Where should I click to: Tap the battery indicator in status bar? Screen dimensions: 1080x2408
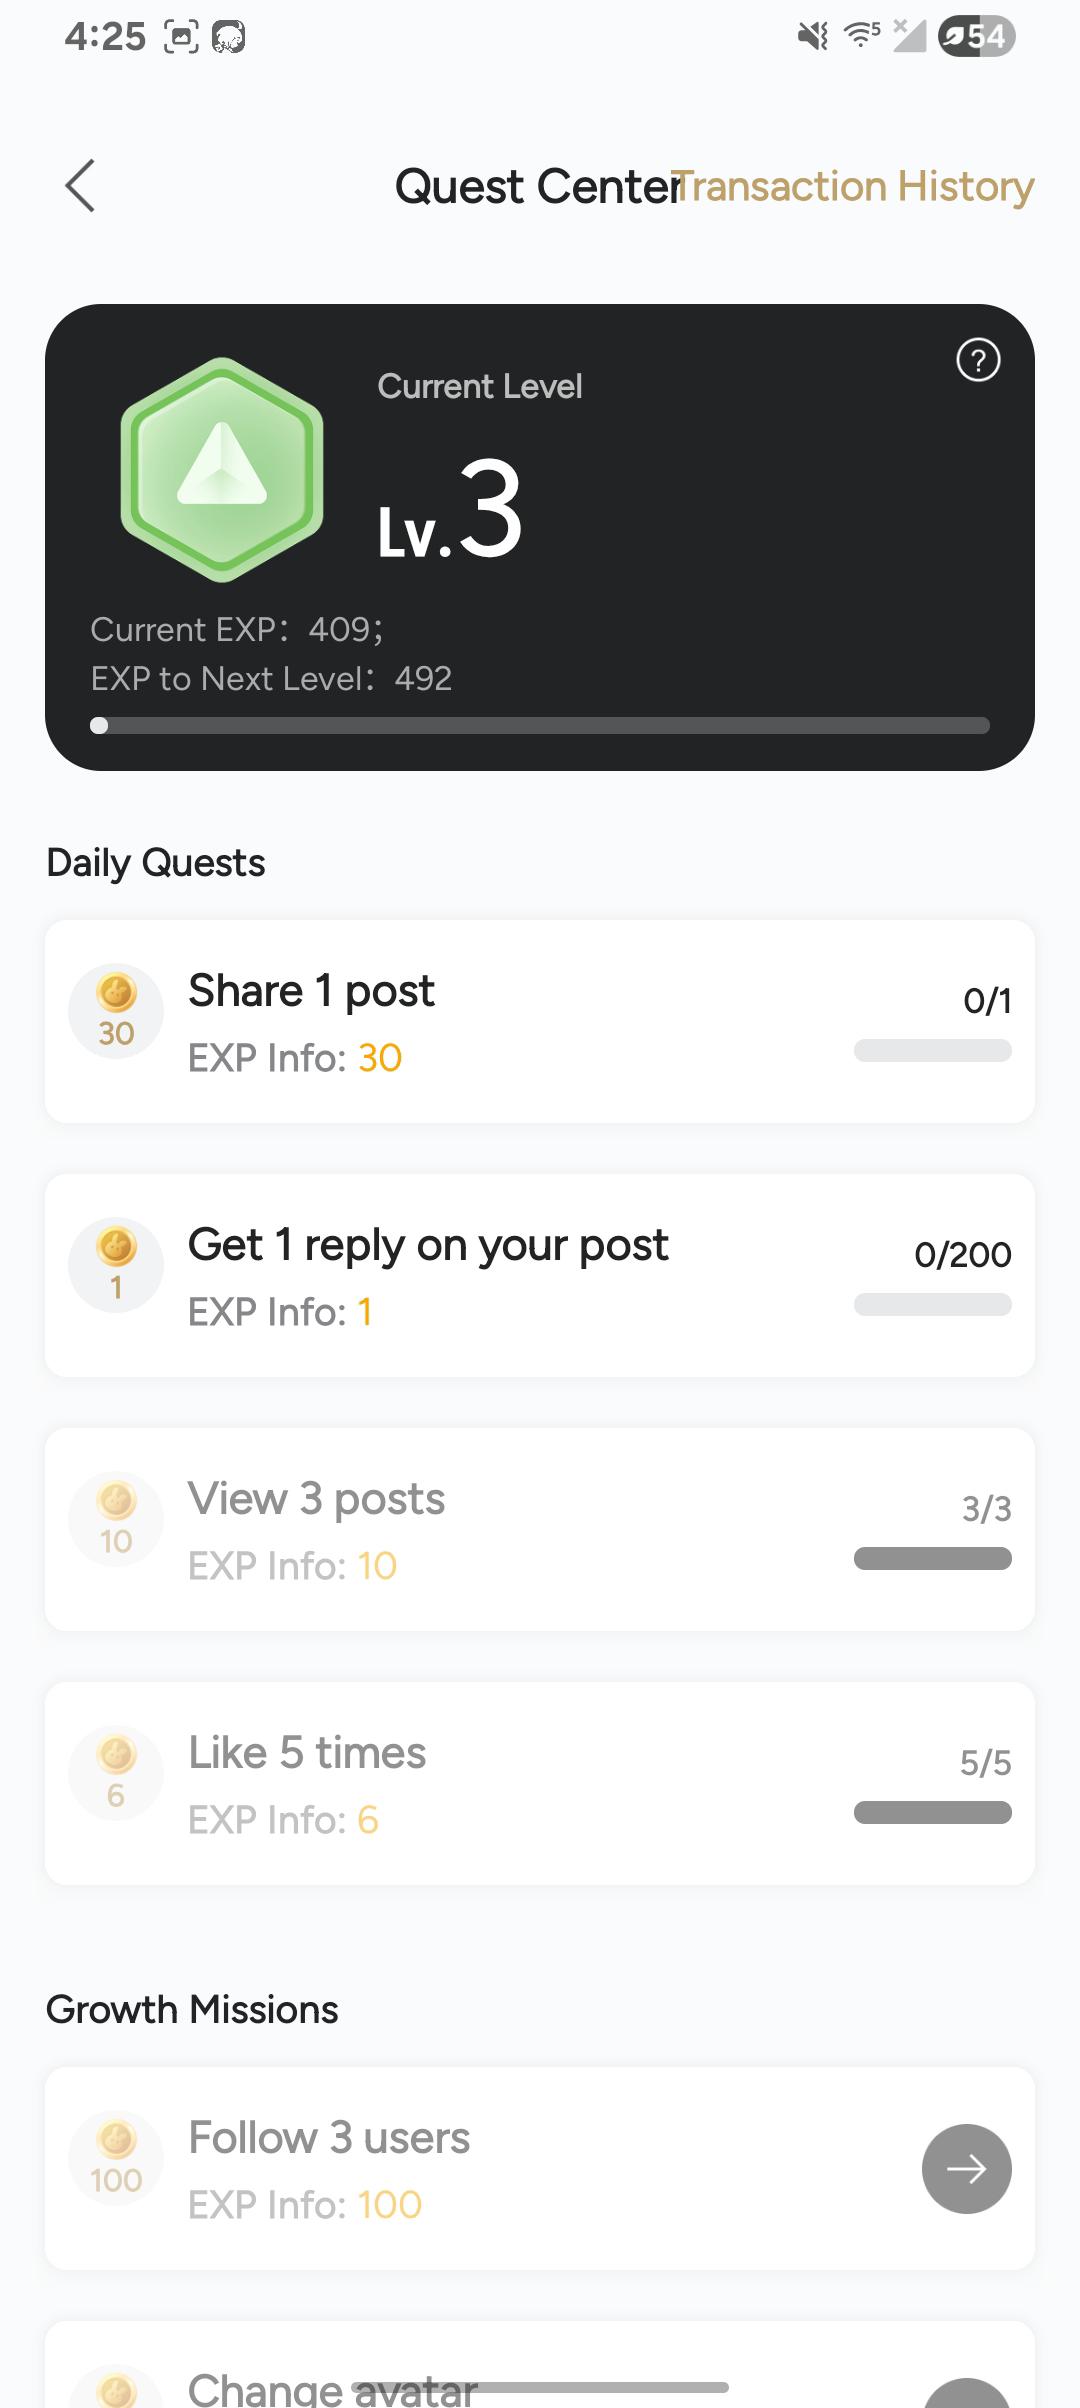pos(976,37)
